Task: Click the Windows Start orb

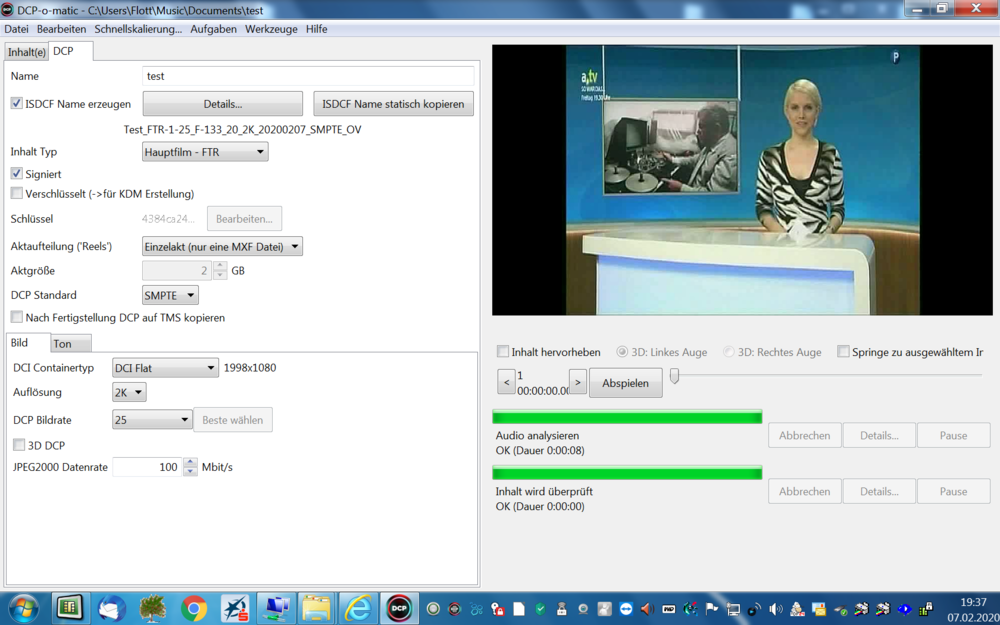Action: (23, 608)
